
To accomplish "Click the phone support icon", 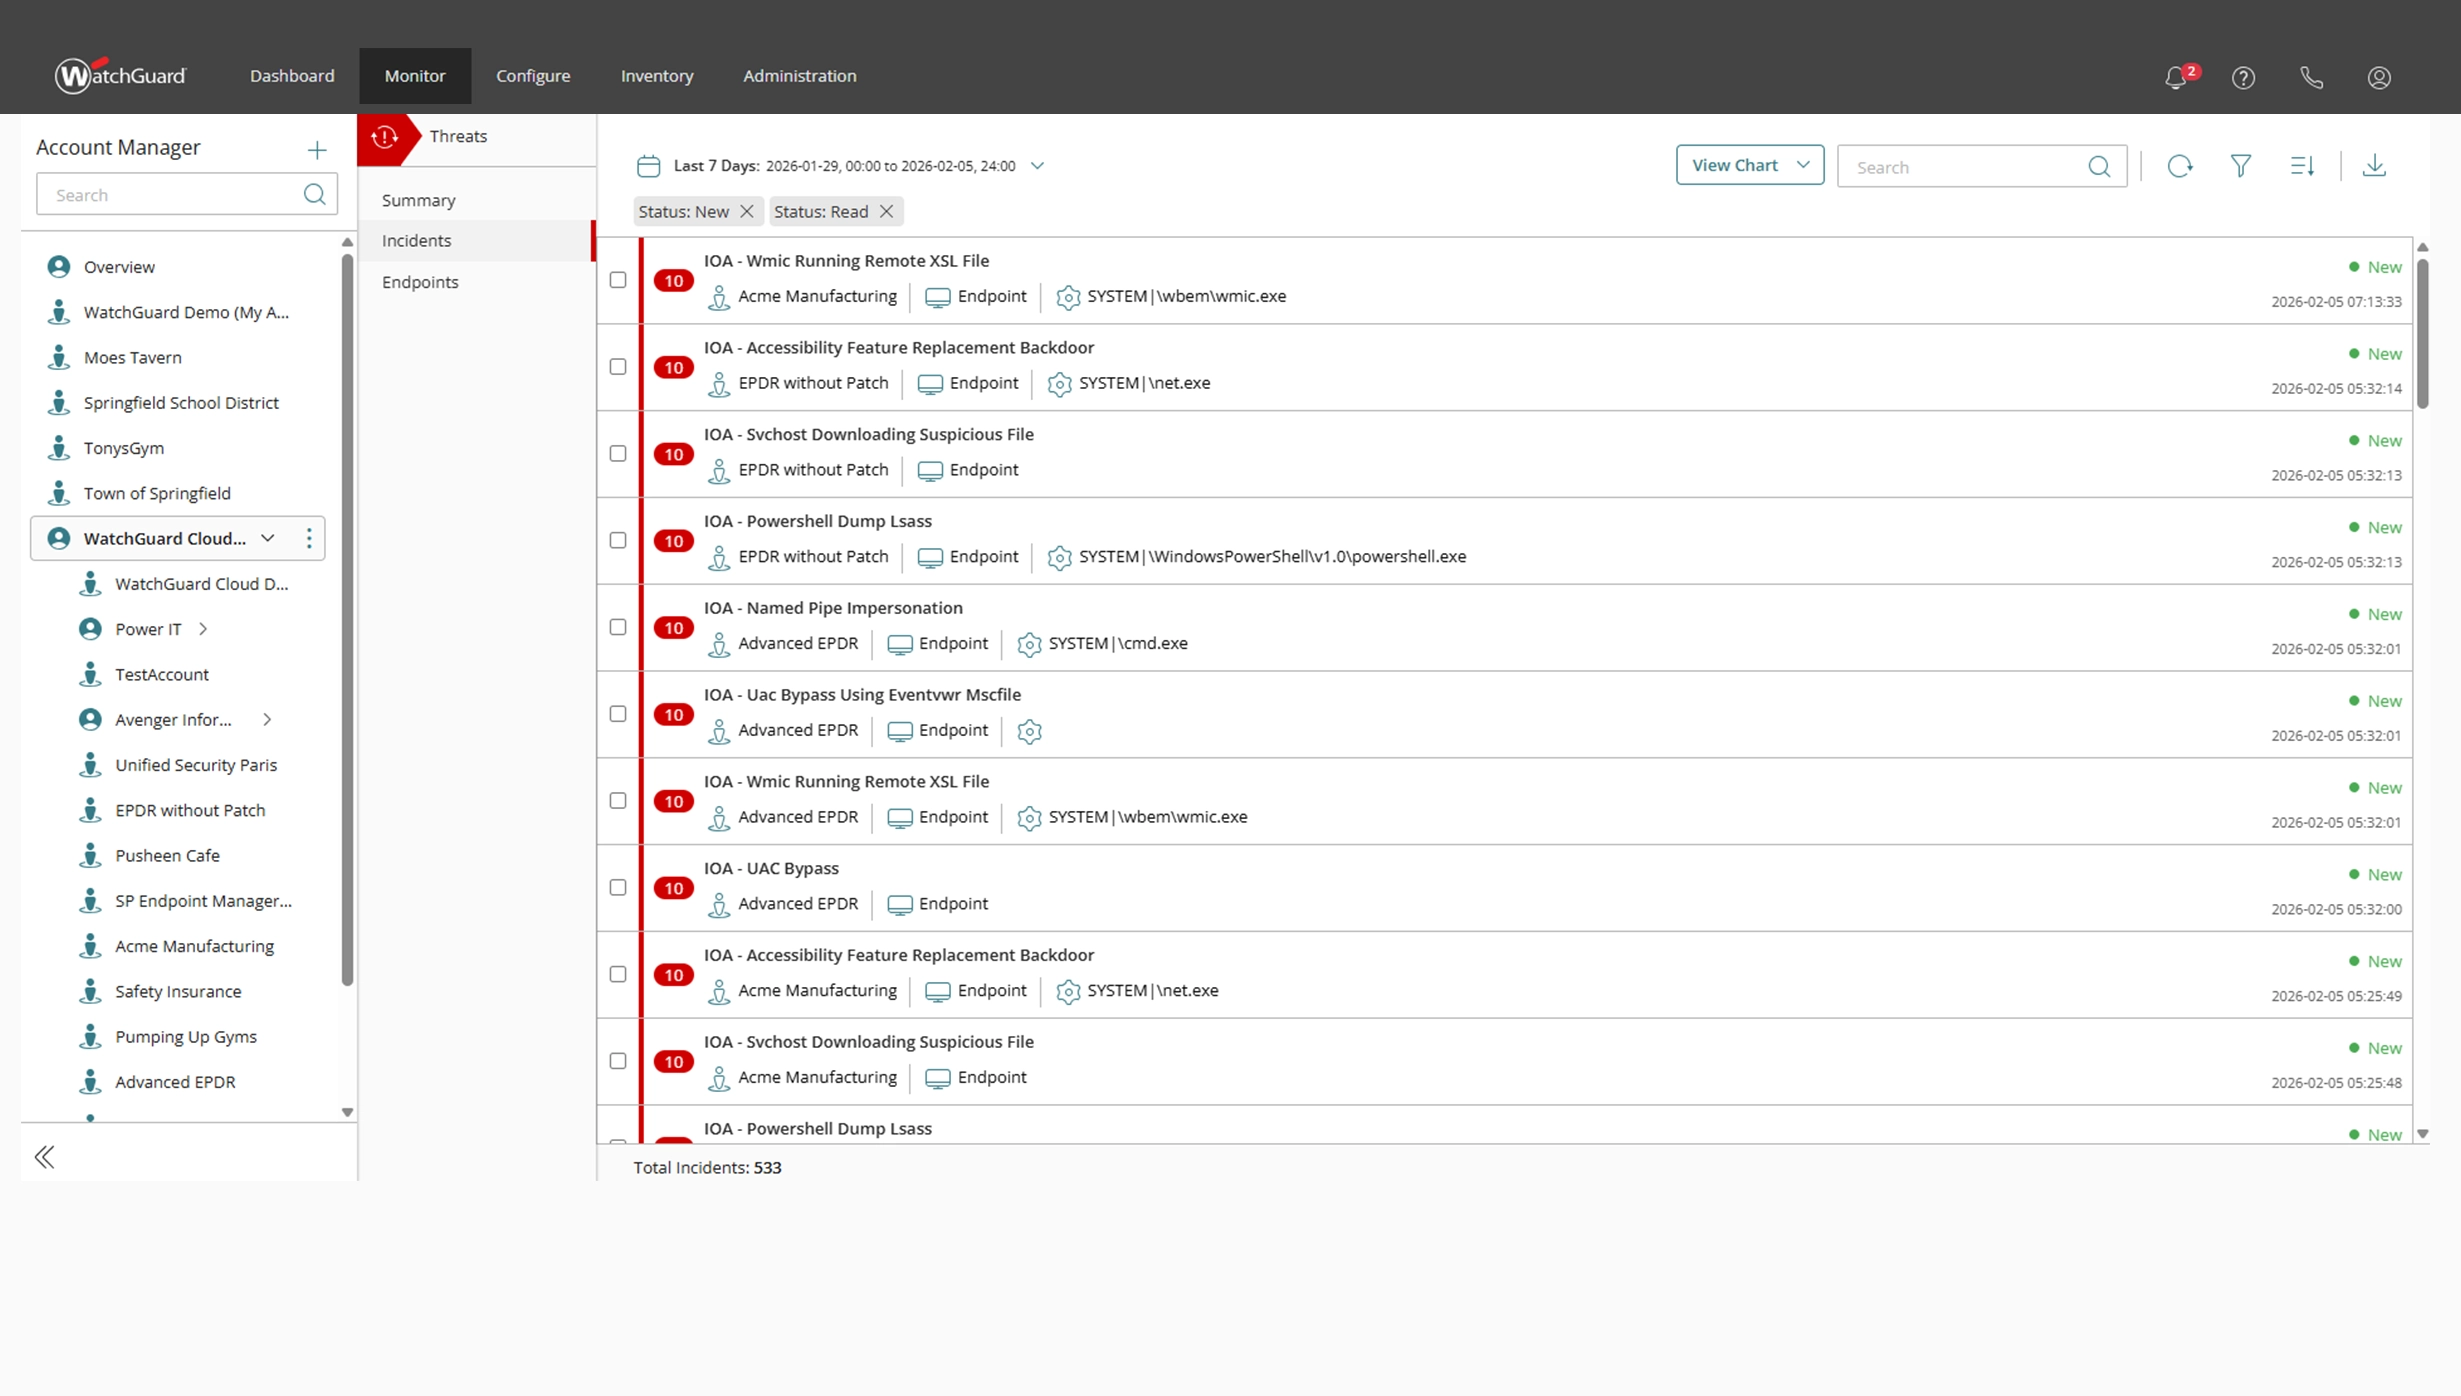I will tap(2311, 77).
